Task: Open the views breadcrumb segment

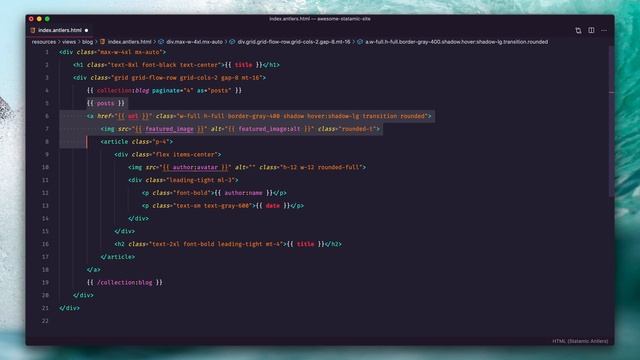Action: pos(69,42)
